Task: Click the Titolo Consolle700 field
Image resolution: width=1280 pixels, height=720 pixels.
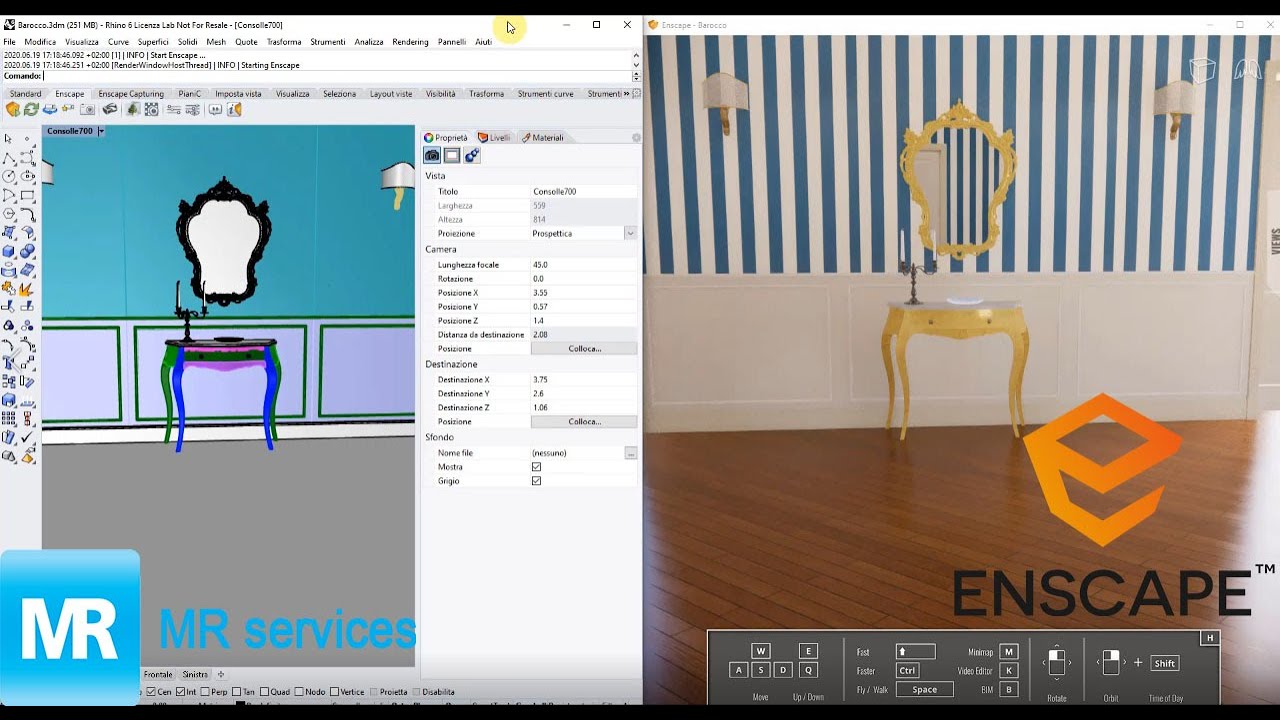Action: 584,191
